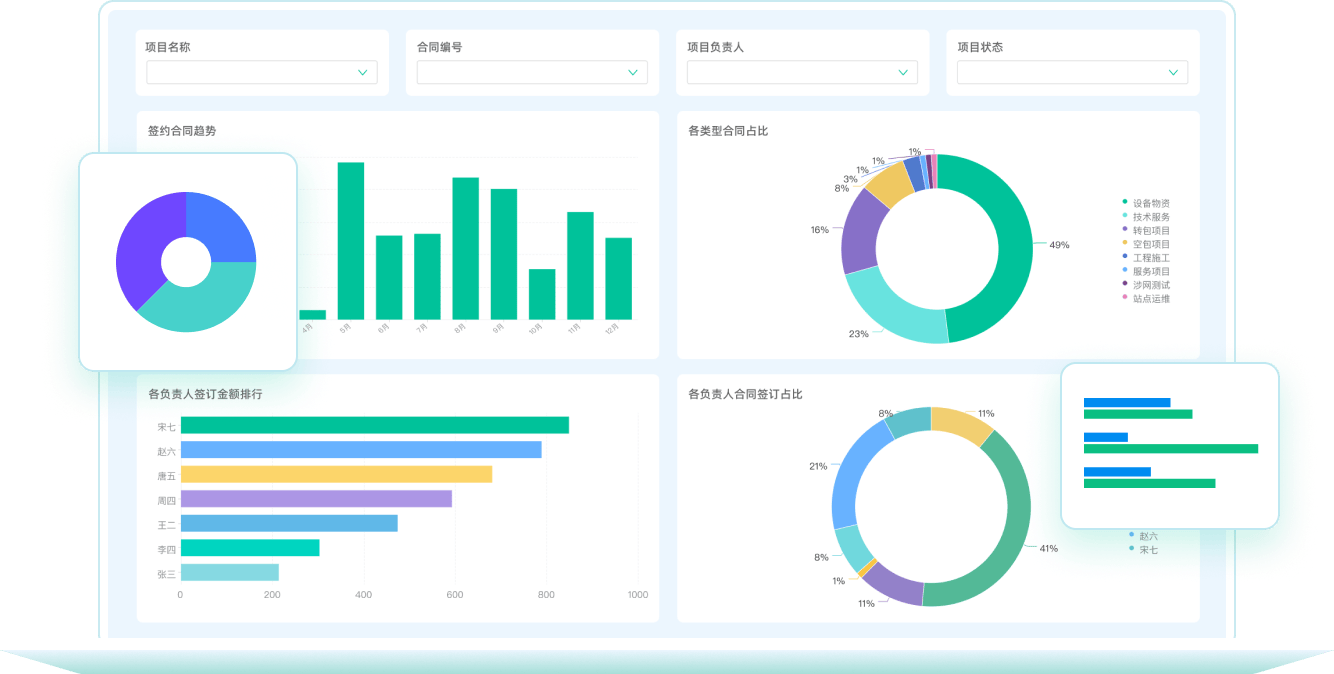The height and width of the screenshot is (674, 1334).
Task: Click 宋七's bar in the ranking chart
Action: 375,425
